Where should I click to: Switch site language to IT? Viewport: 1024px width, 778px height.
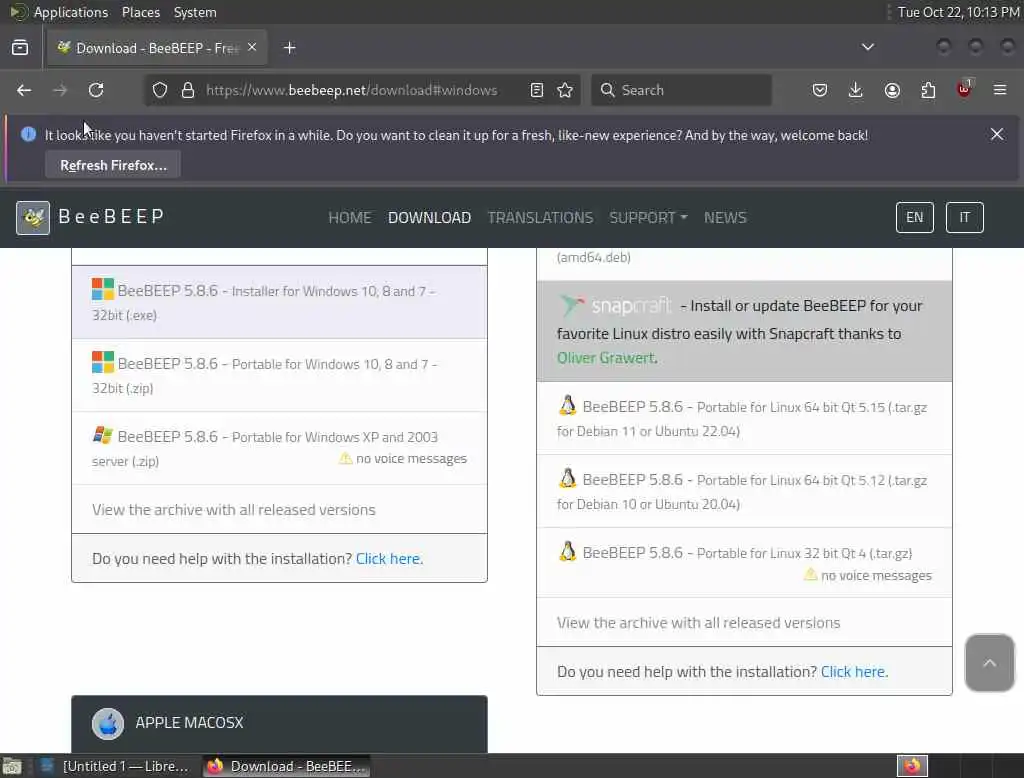pyautogui.click(x=965, y=218)
